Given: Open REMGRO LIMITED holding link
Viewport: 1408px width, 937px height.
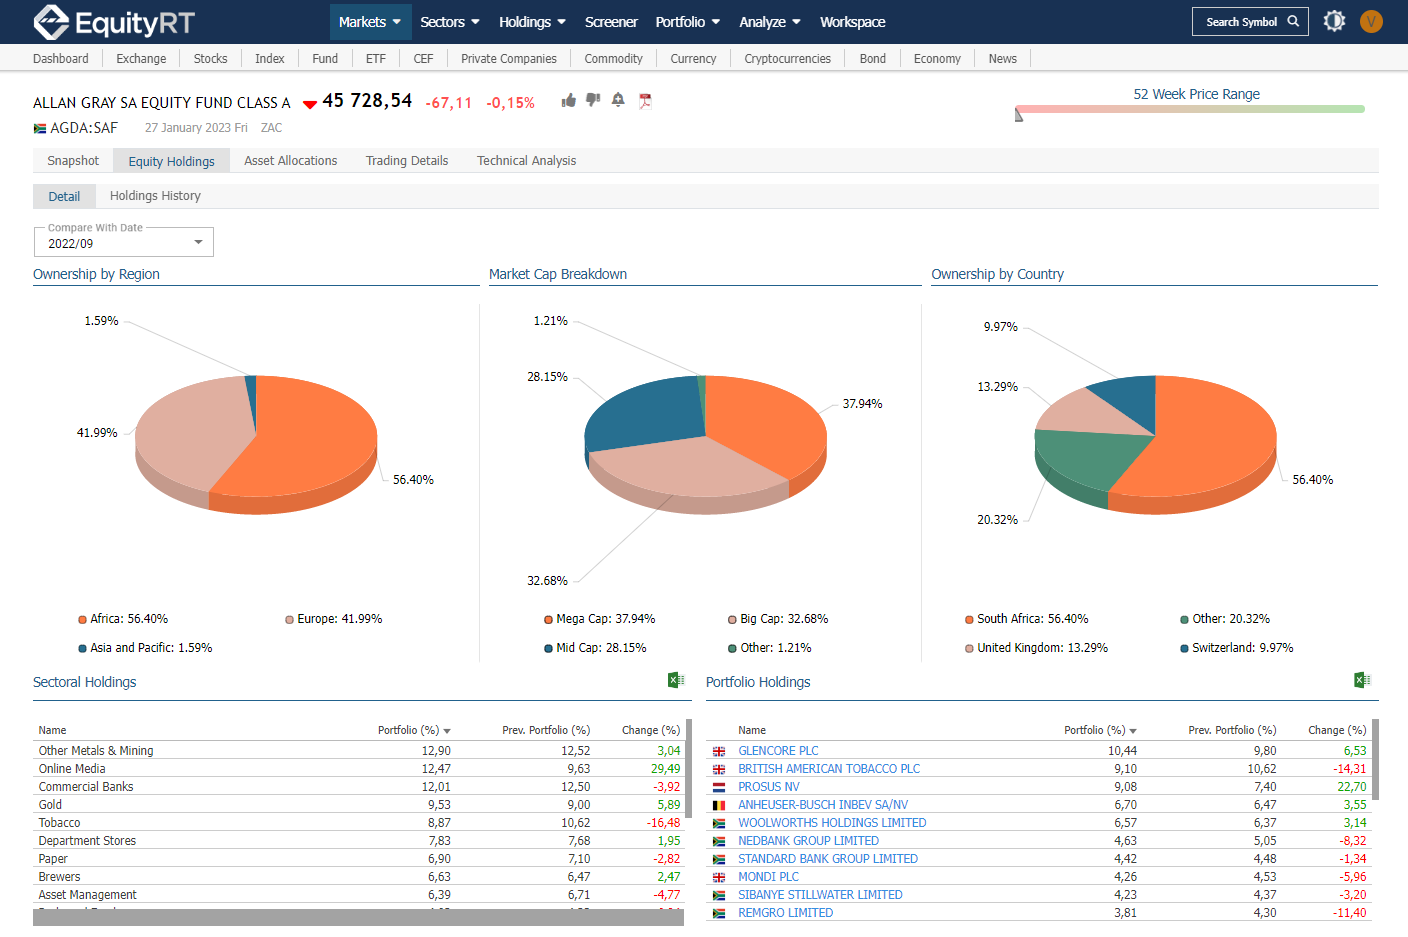Looking at the screenshot, I should 785,913.
